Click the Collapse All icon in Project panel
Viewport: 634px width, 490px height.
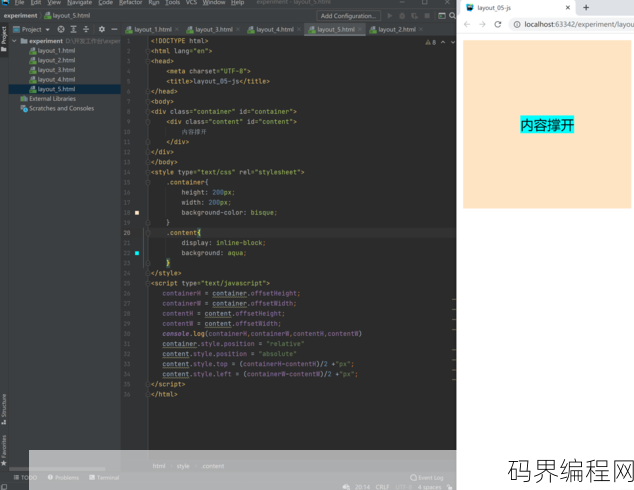pyautogui.click(x=86, y=29)
